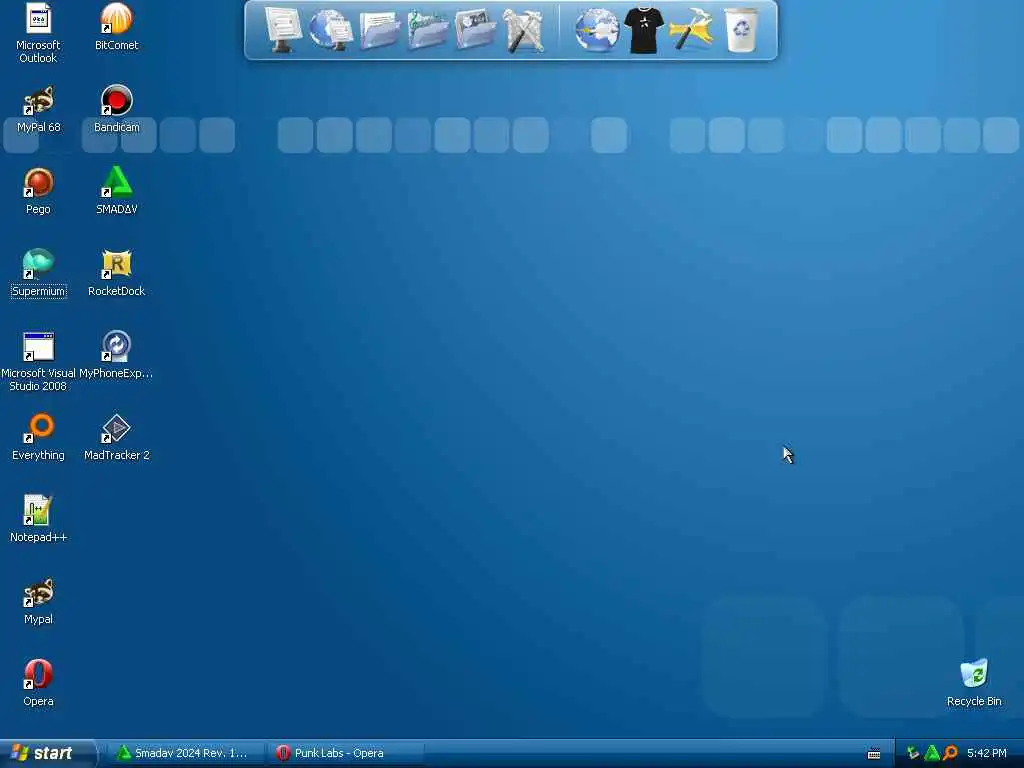
Task: Select the Pego desktop shortcut
Action: [x=38, y=191]
